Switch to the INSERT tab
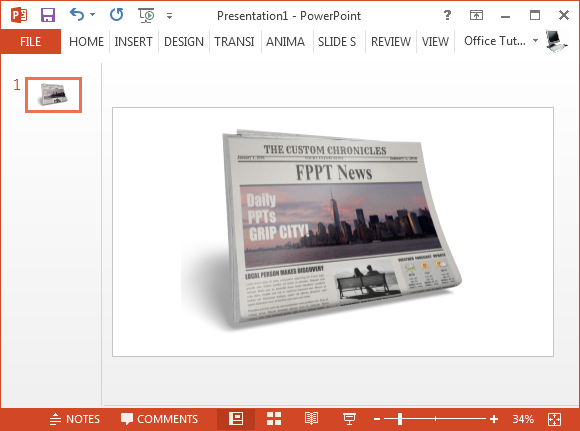Viewport: 580px width, 431px height. coord(133,41)
